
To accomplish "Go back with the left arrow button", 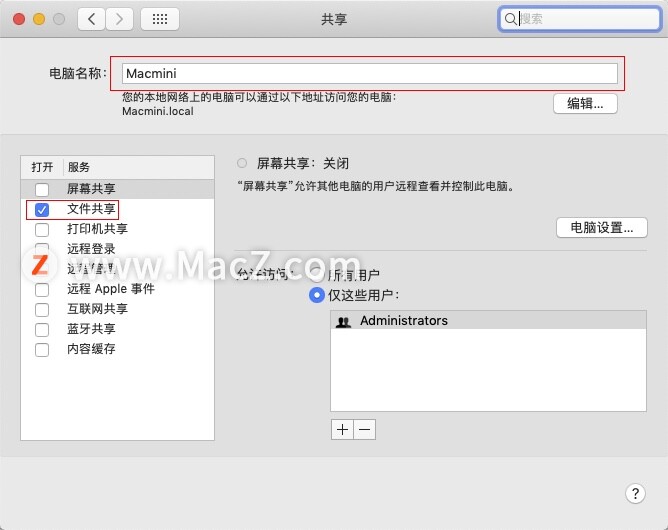I will [x=91, y=19].
